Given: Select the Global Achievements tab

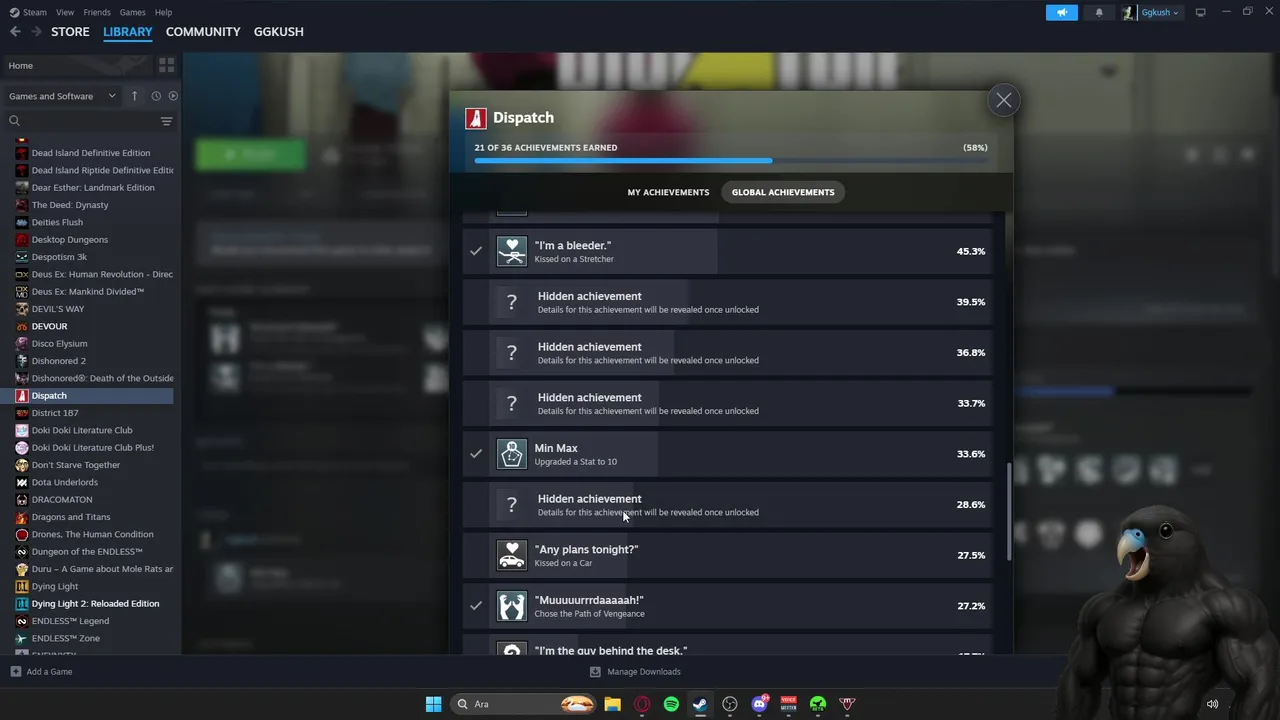Looking at the screenshot, I should pos(783,192).
